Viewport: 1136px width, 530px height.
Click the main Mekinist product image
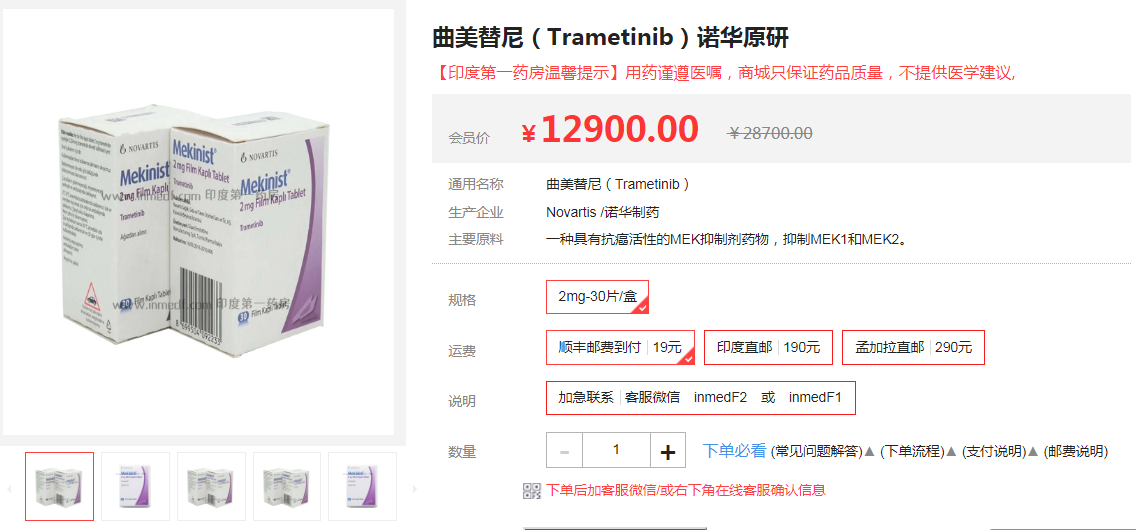point(198,222)
